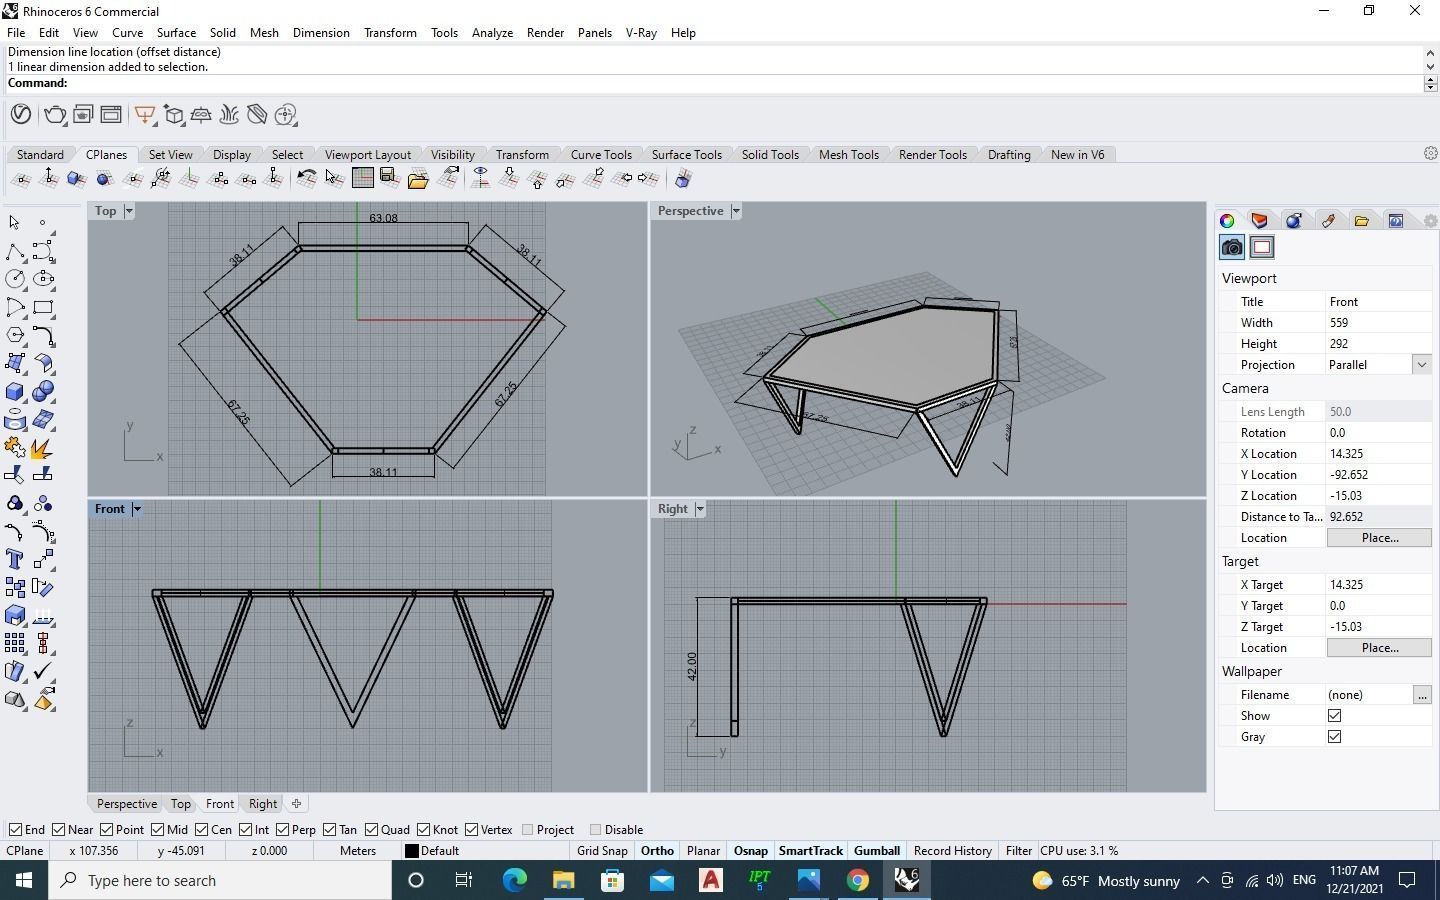
Task: Toggle the Cen osnap checkbox
Action: [202, 829]
